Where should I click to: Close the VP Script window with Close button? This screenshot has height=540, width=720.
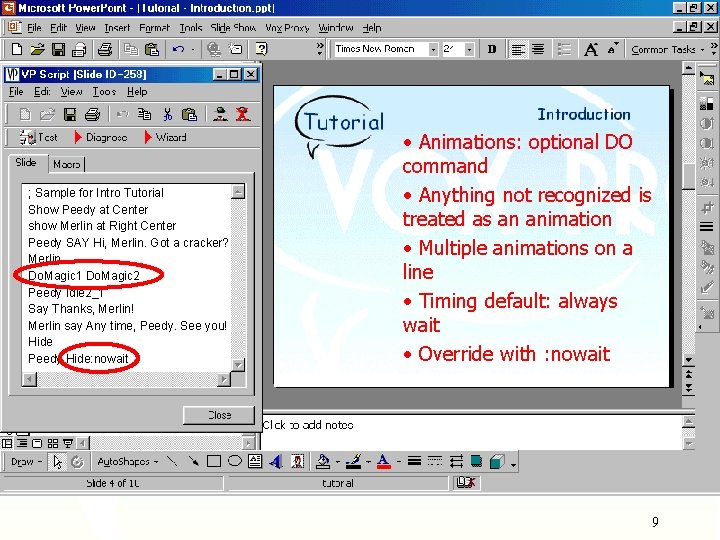[219, 415]
